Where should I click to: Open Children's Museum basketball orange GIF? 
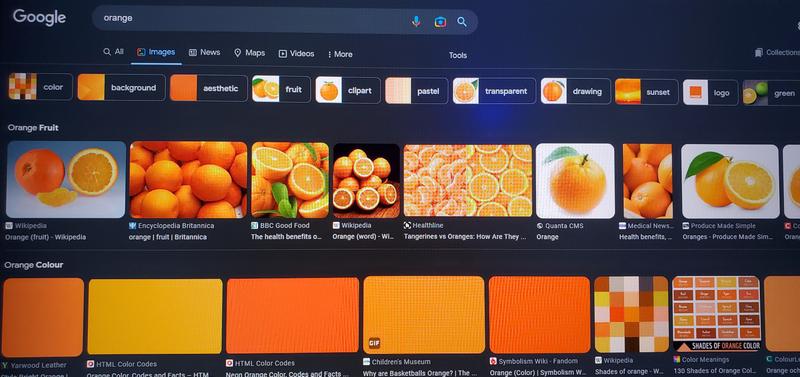pyautogui.click(x=423, y=315)
